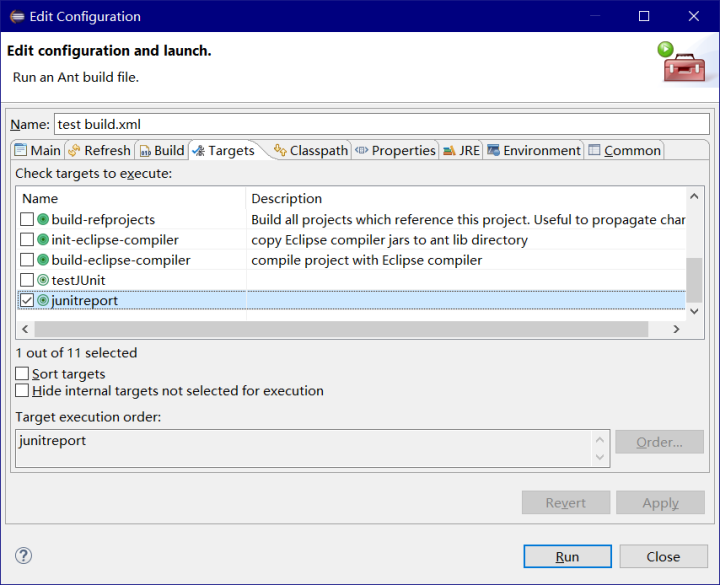Screen dimensions: 720x585
Task: Switch to the Build tab
Action: 161,150
